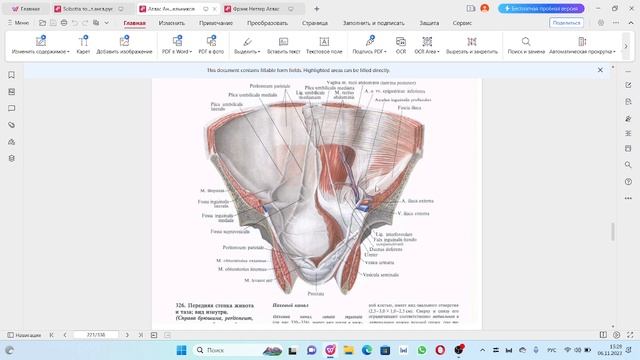Image resolution: width=640 pixels, height=360 pixels.
Task: Select the PDF в фото icon
Action: (x=211, y=45)
